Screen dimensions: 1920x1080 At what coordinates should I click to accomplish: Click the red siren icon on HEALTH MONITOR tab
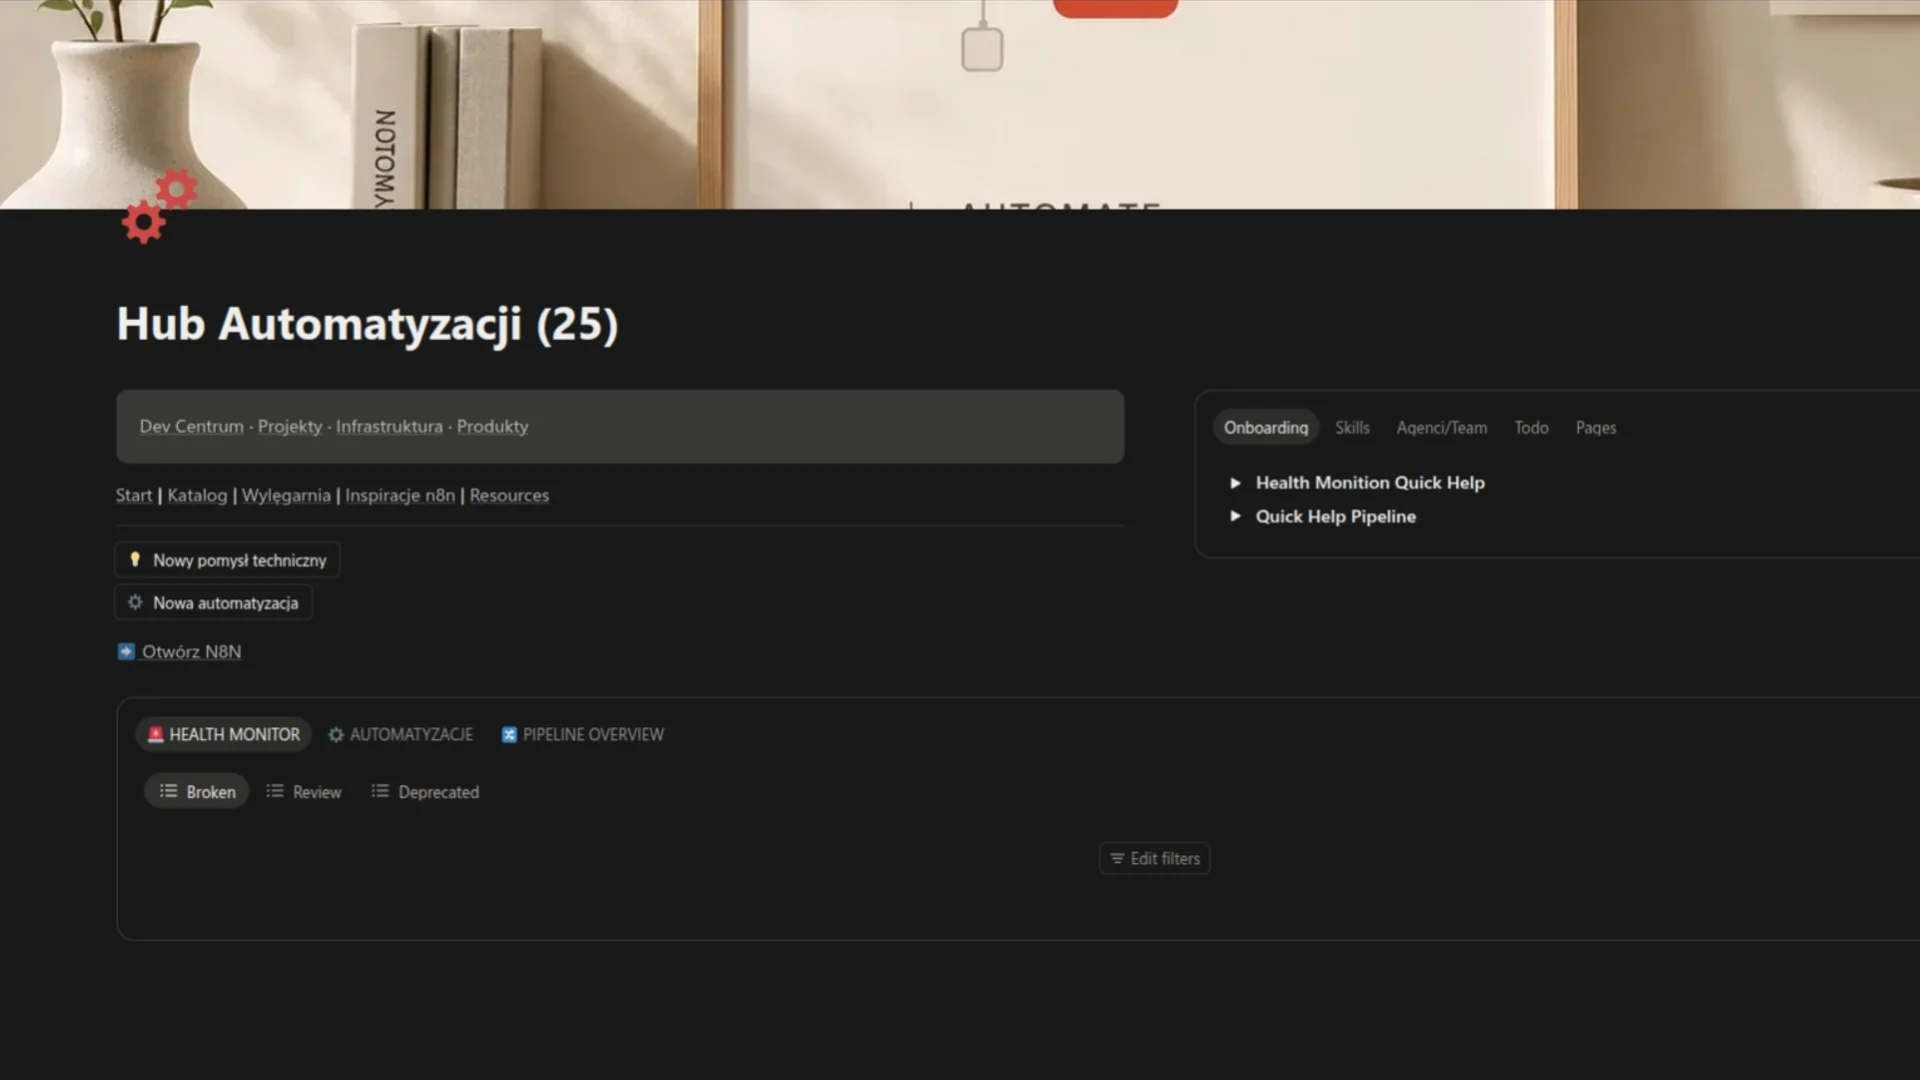(x=155, y=734)
